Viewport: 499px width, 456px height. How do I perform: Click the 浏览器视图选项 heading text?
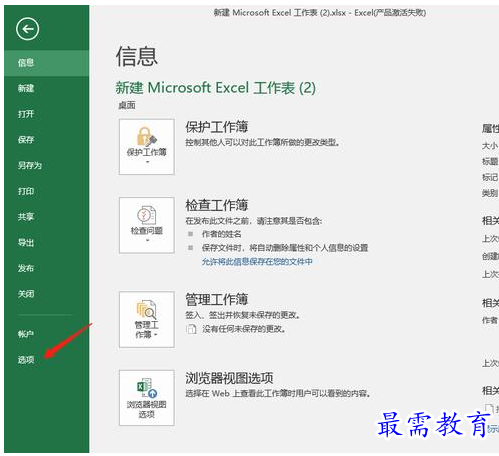click(229, 378)
